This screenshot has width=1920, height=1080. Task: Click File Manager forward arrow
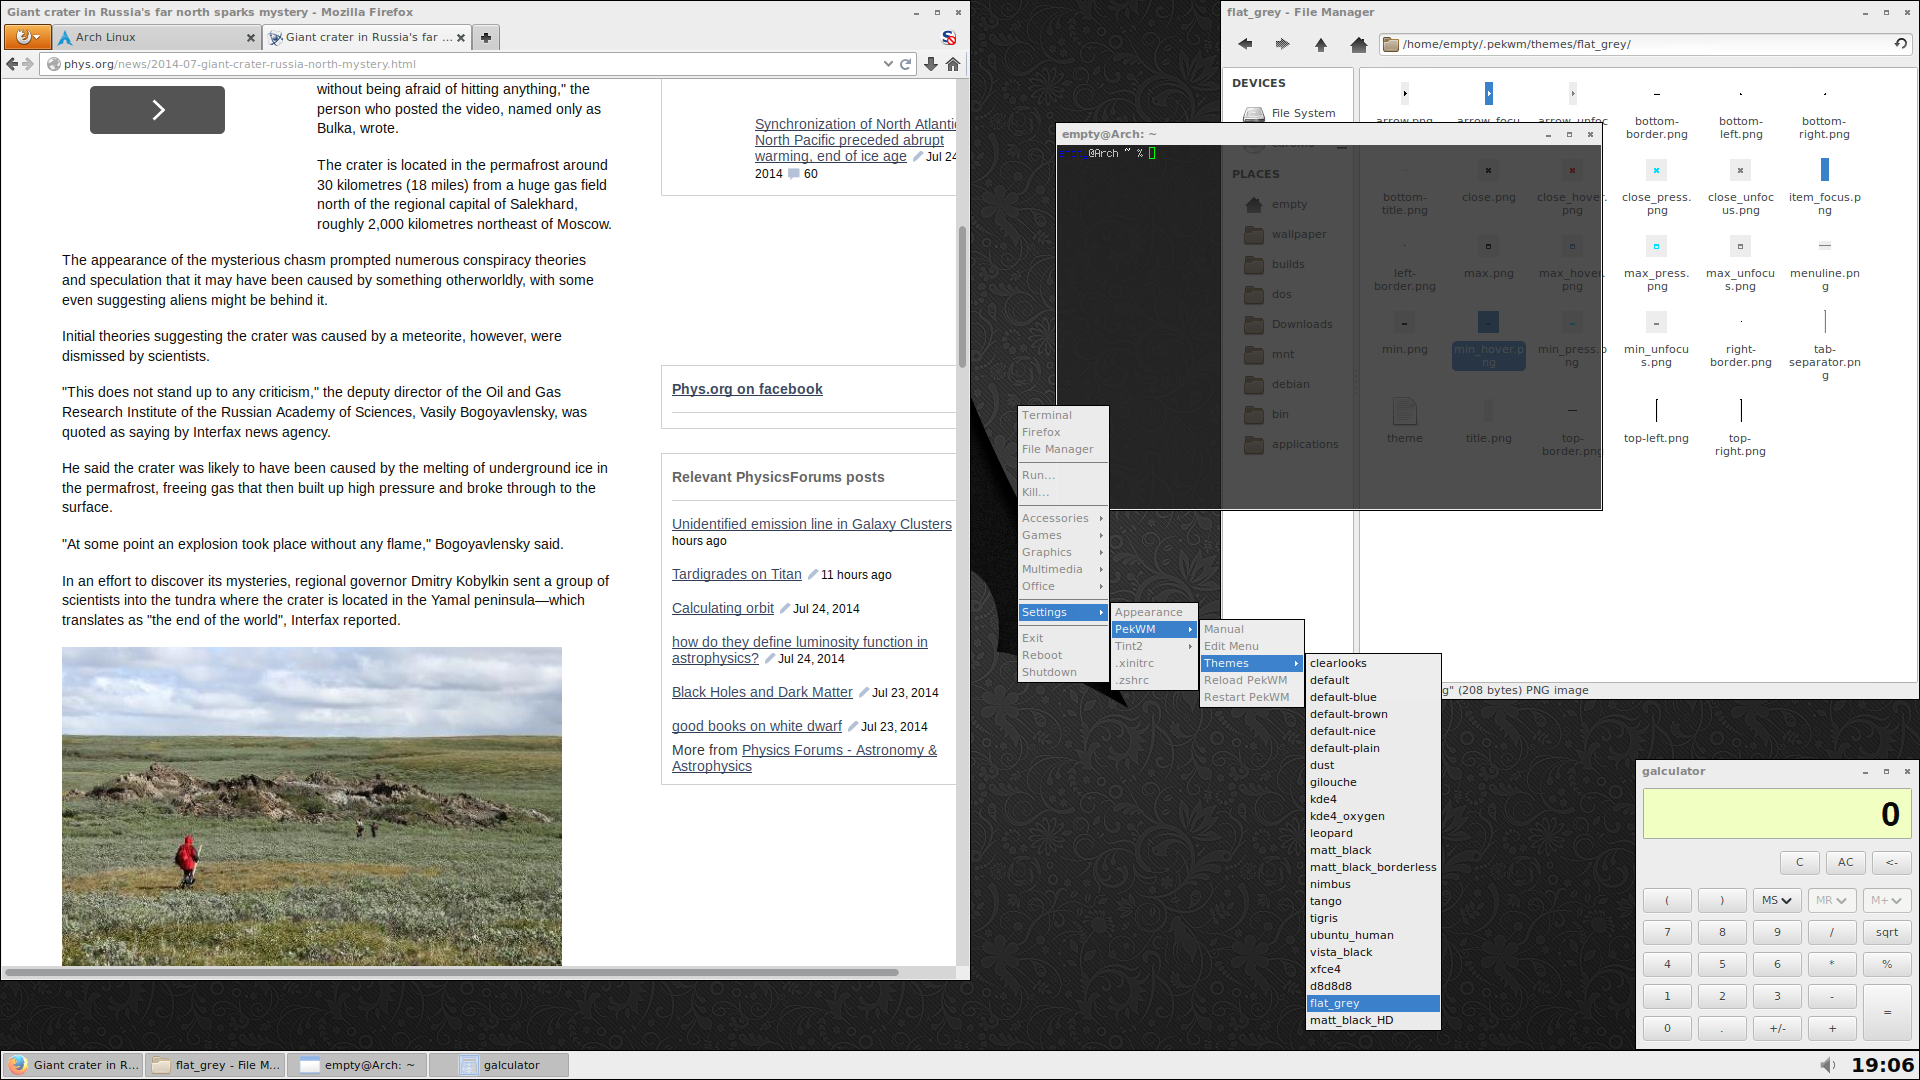tap(1283, 44)
